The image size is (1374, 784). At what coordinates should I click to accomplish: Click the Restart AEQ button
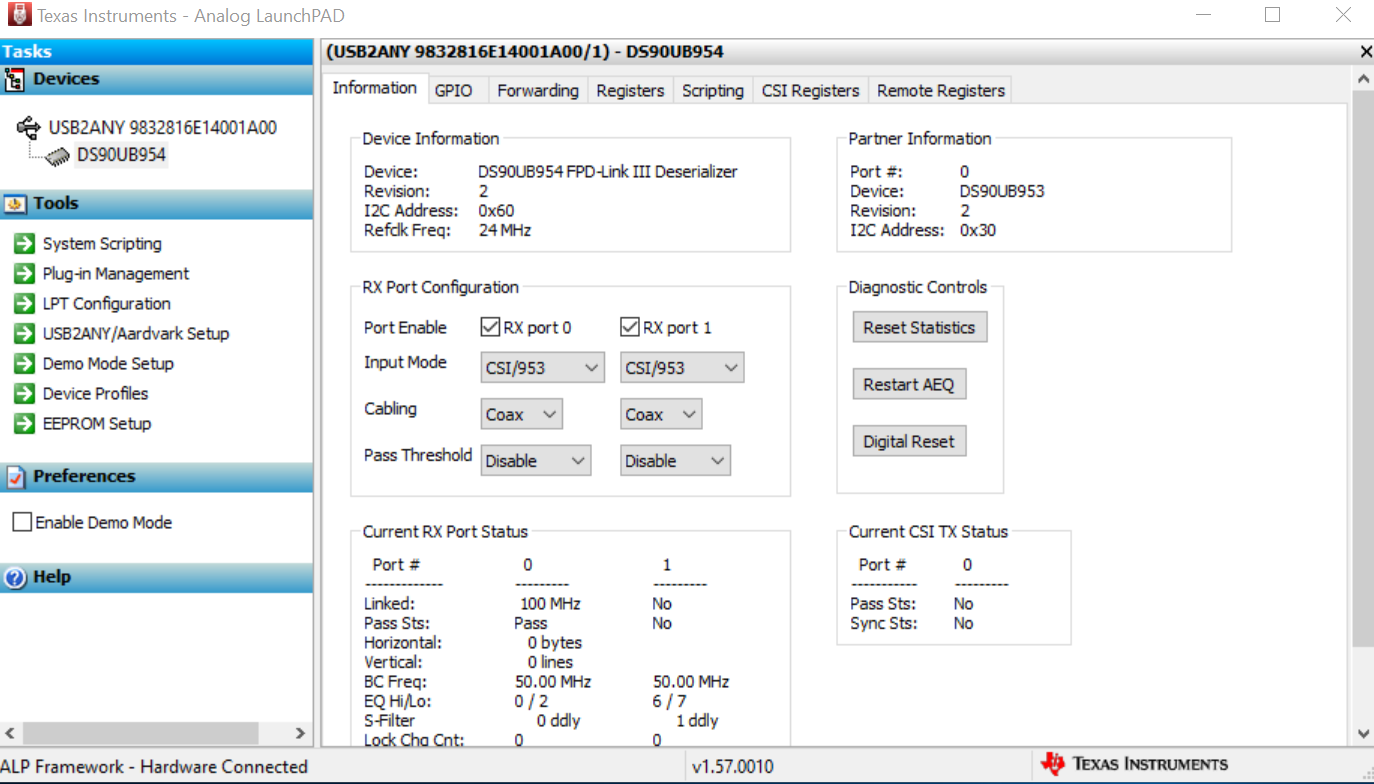[909, 384]
